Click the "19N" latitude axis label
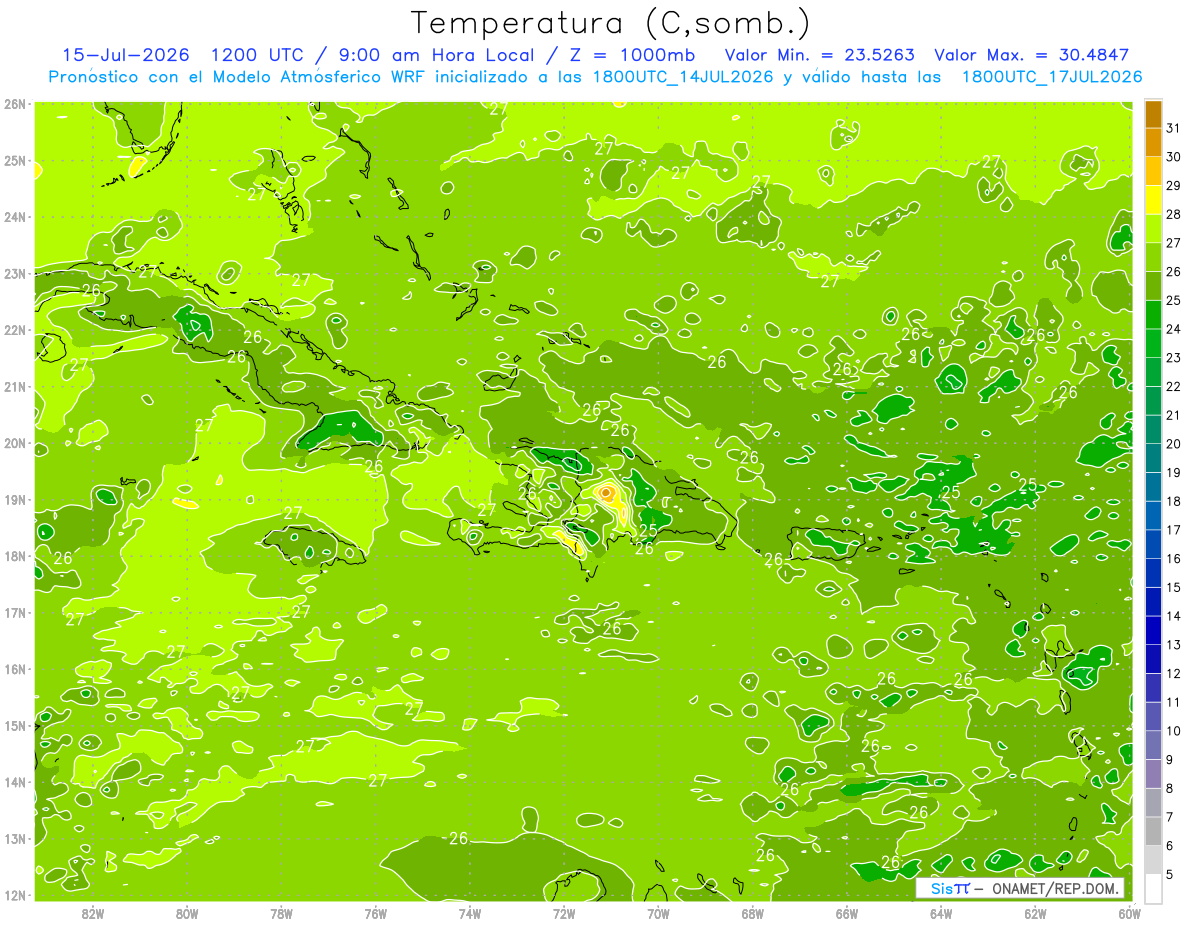 click(x=14, y=500)
